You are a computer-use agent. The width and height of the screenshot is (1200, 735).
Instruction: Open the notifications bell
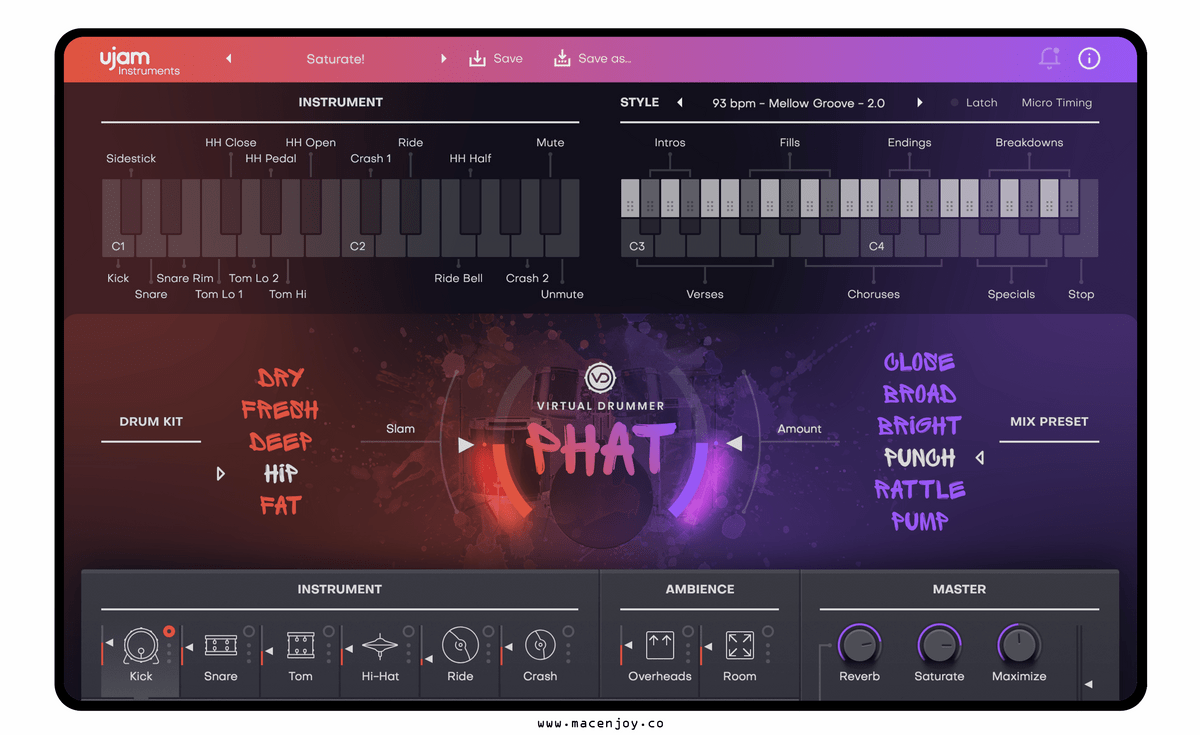(x=1049, y=58)
